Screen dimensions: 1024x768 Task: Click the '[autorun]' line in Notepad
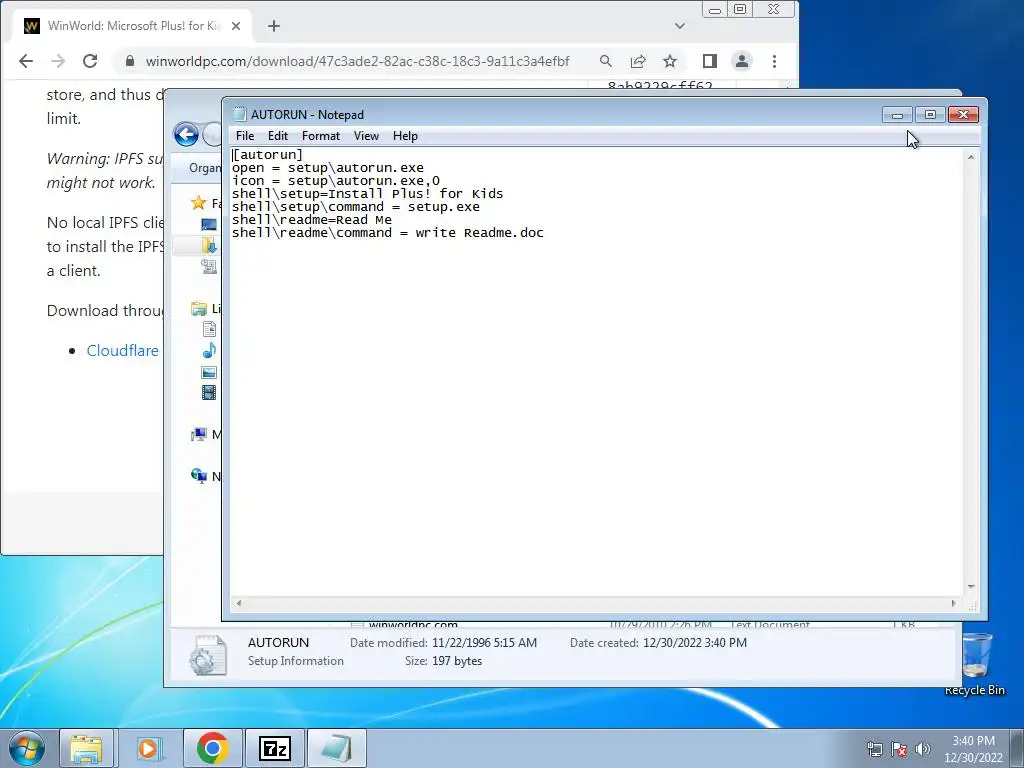tap(268, 155)
